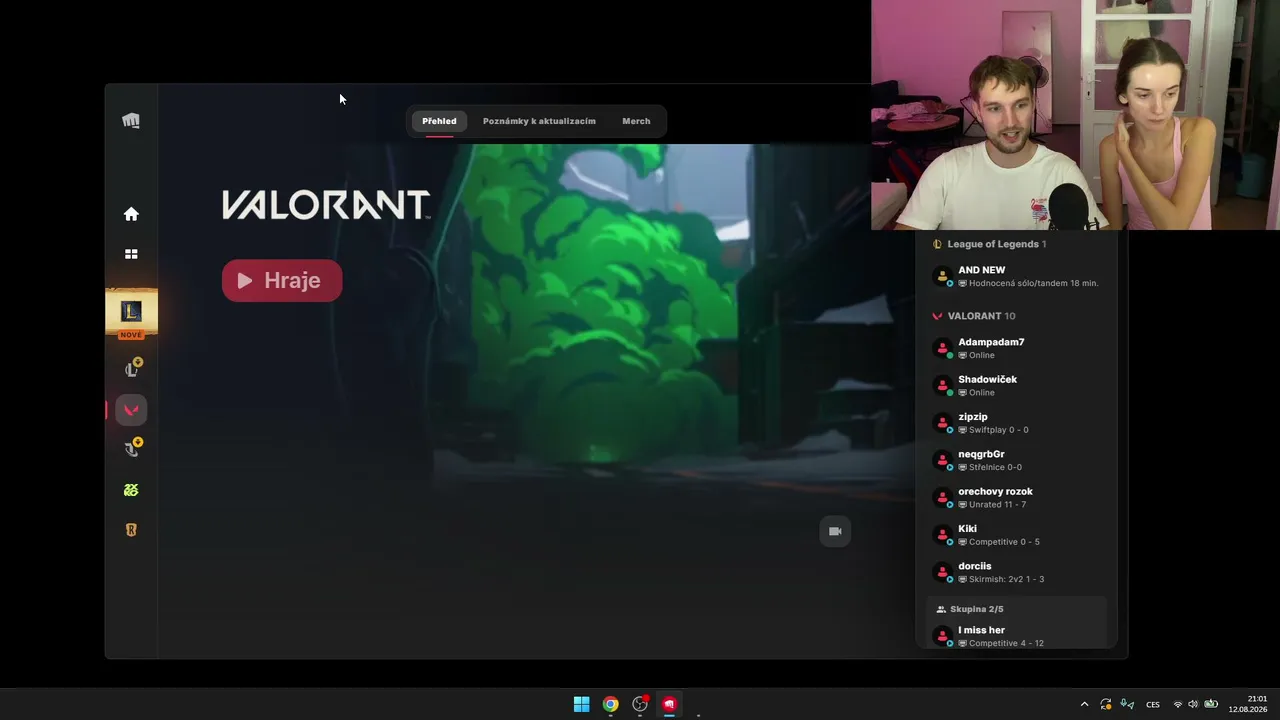
Task: Click Shadowiček's avatar icon
Action: click(942, 385)
